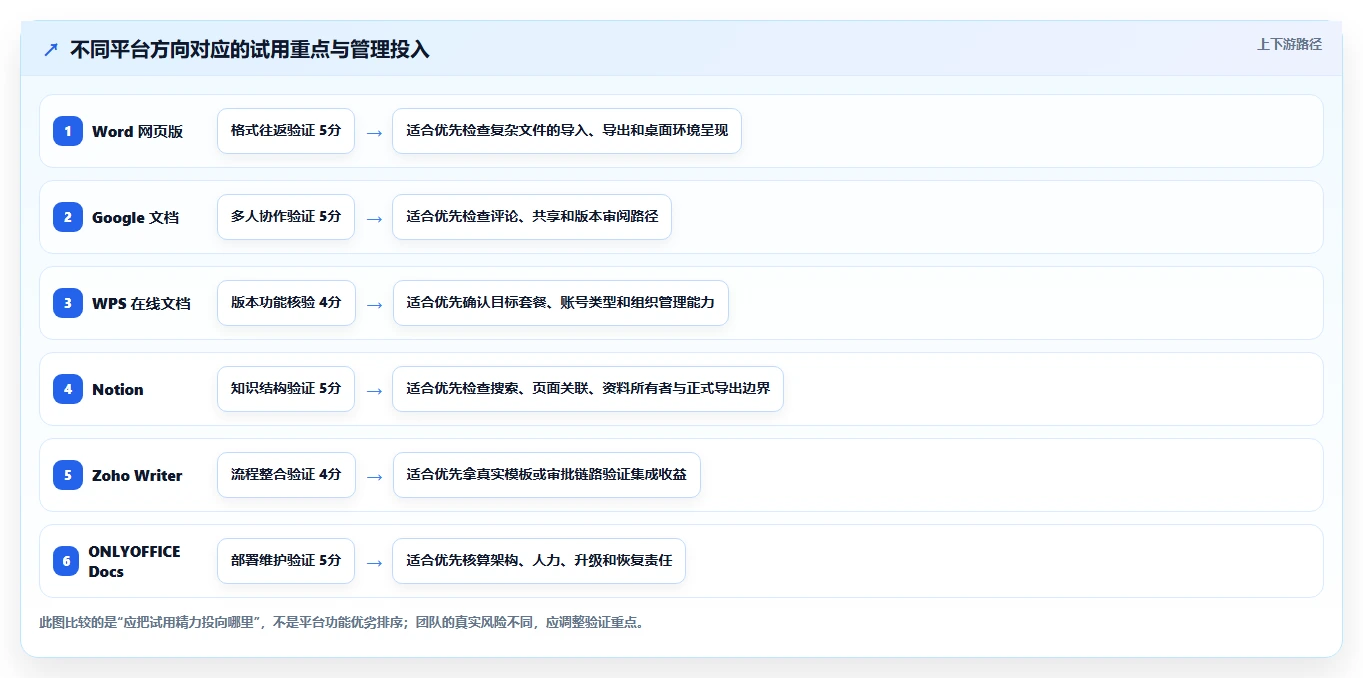Click the Zoho Writer platform name

tap(137, 475)
